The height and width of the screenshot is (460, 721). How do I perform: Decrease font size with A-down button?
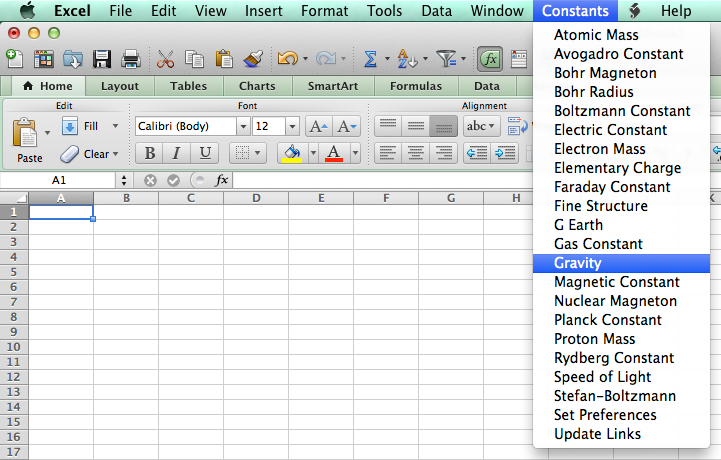click(346, 126)
